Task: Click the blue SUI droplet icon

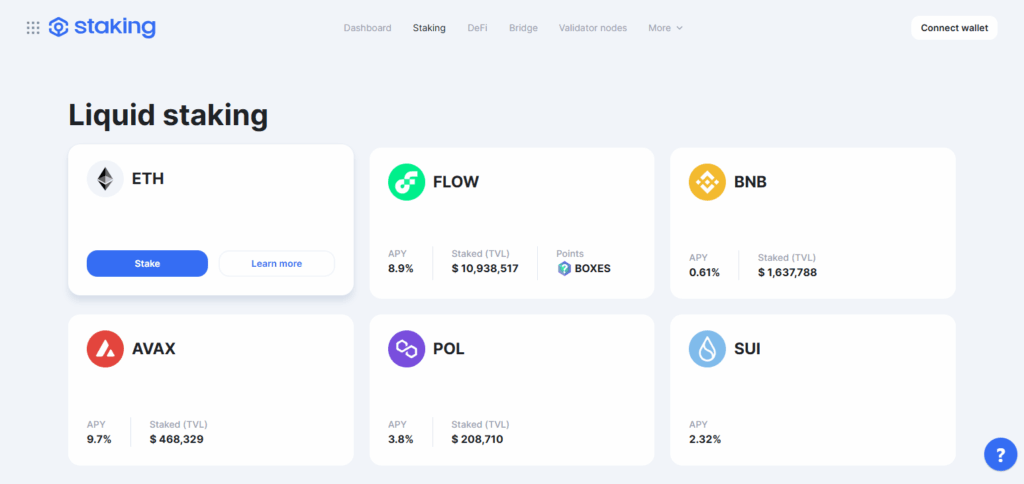Action: pyautogui.click(x=707, y=349)
